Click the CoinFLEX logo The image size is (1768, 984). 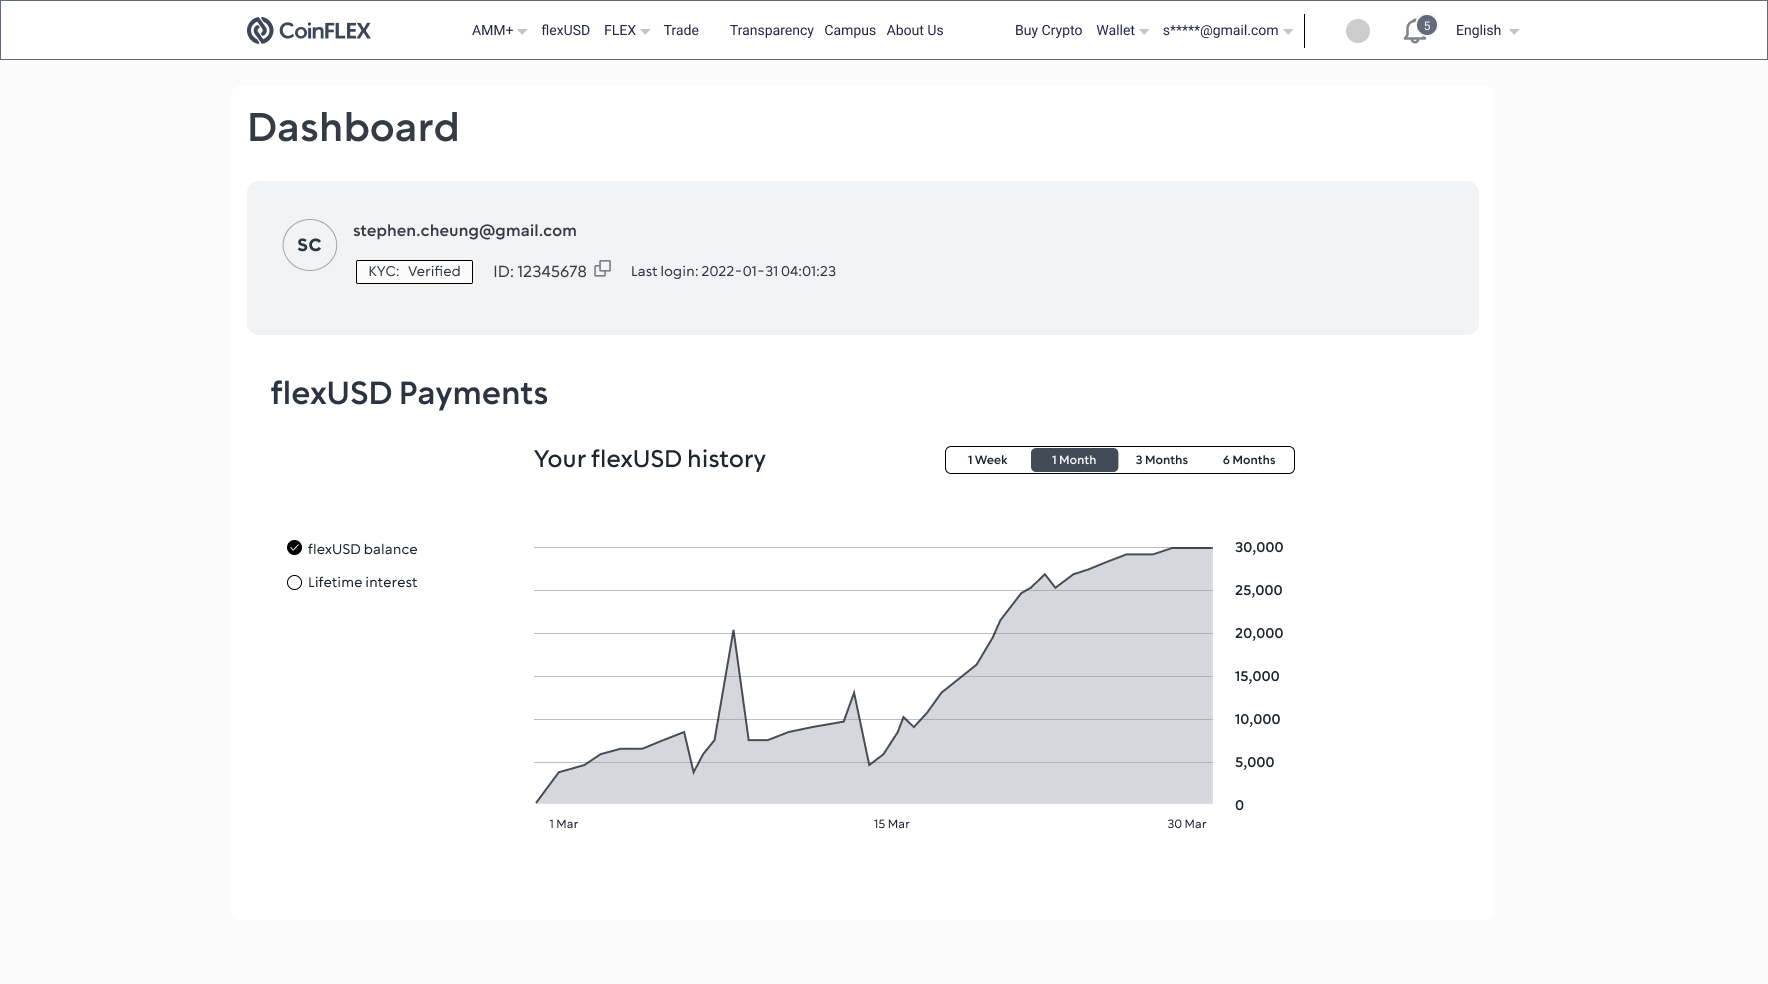tap(308, 31)
